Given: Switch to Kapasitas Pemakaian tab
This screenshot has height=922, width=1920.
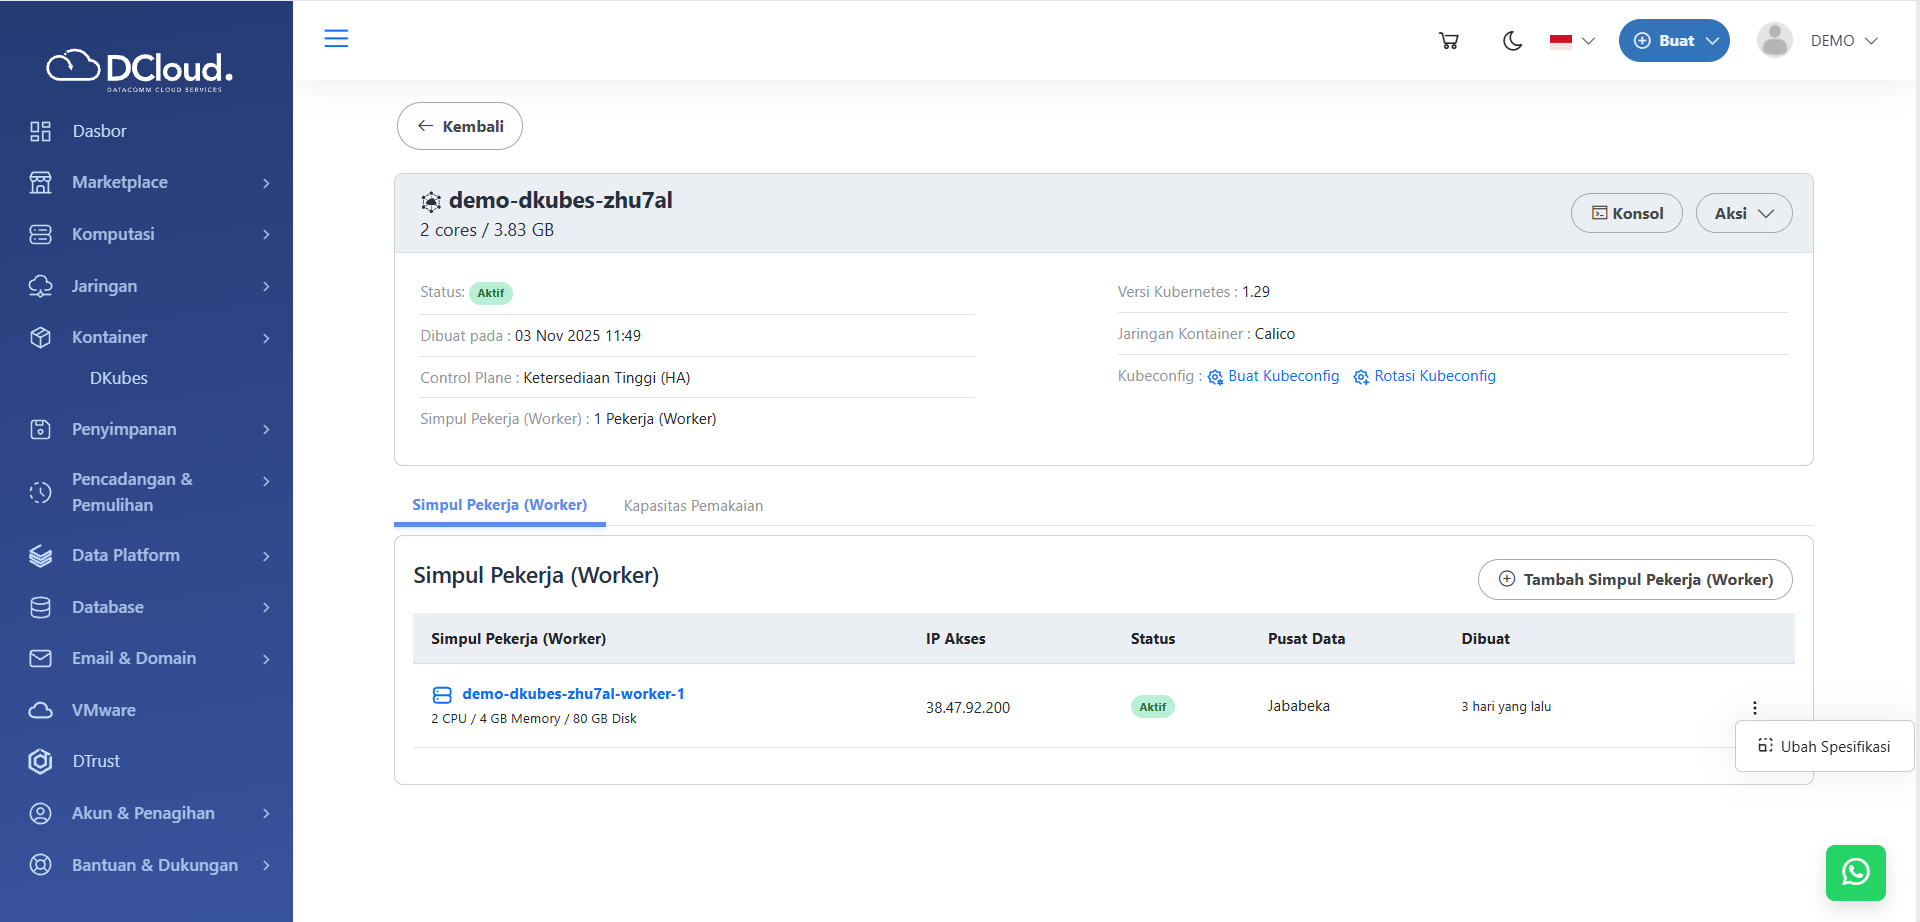Looking at the screenshot, I should (693, 506).
